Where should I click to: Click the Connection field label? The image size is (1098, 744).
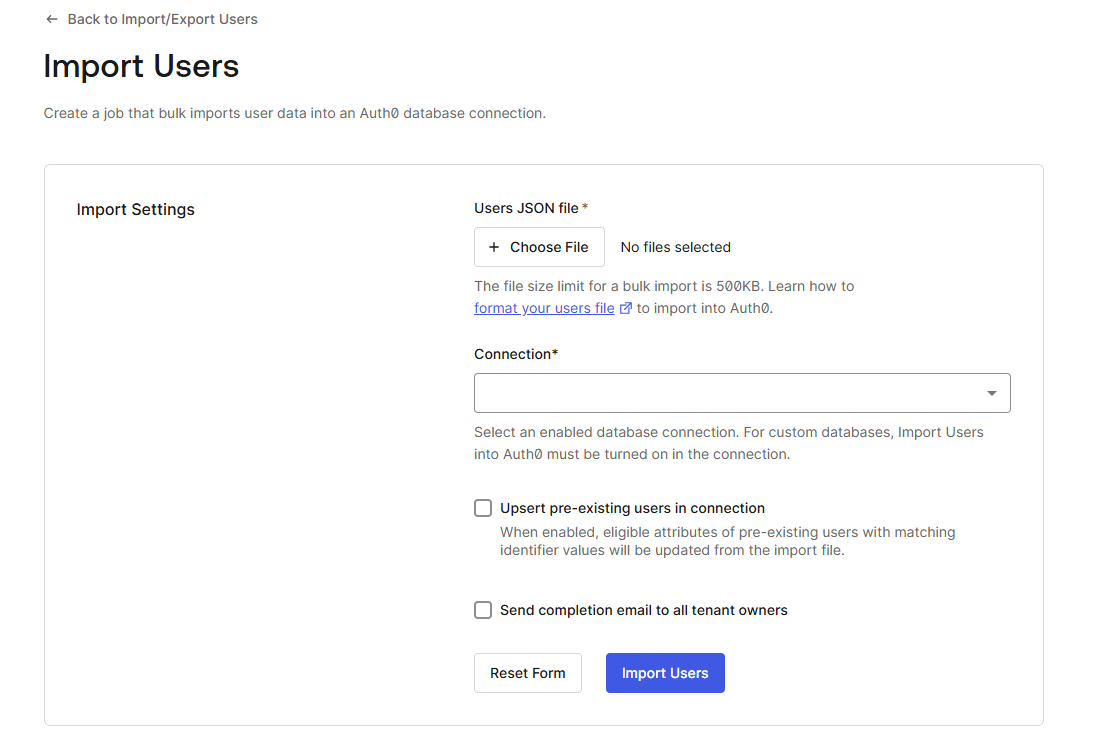point(514,354)
